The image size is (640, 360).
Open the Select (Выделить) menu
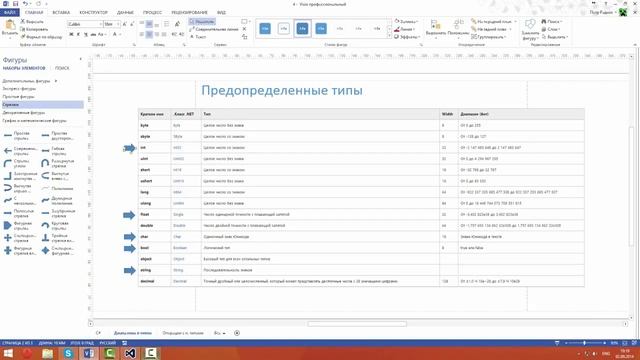tap(555, 37)
